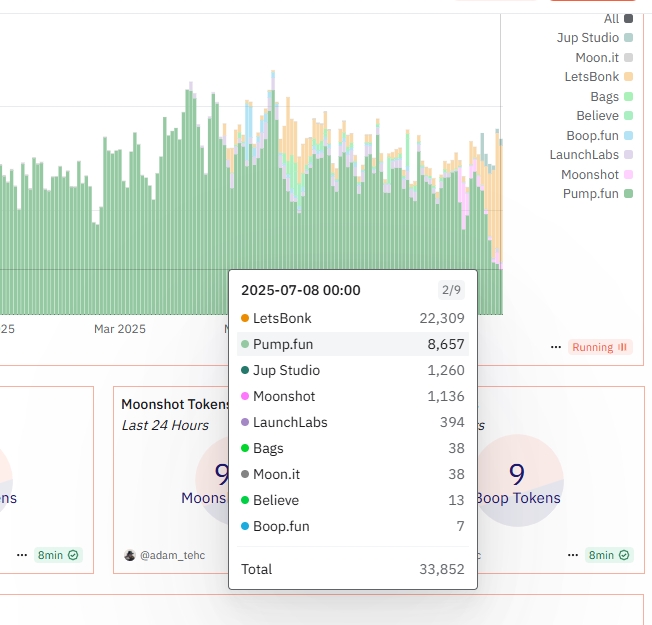Click the Boop Tokens label
Image resolution: width=652 pixels, height=625 pixels.
coord(518,498)
